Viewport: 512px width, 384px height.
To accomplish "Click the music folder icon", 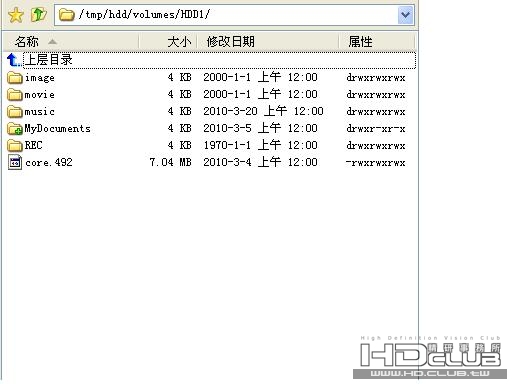I will [15, 112].
